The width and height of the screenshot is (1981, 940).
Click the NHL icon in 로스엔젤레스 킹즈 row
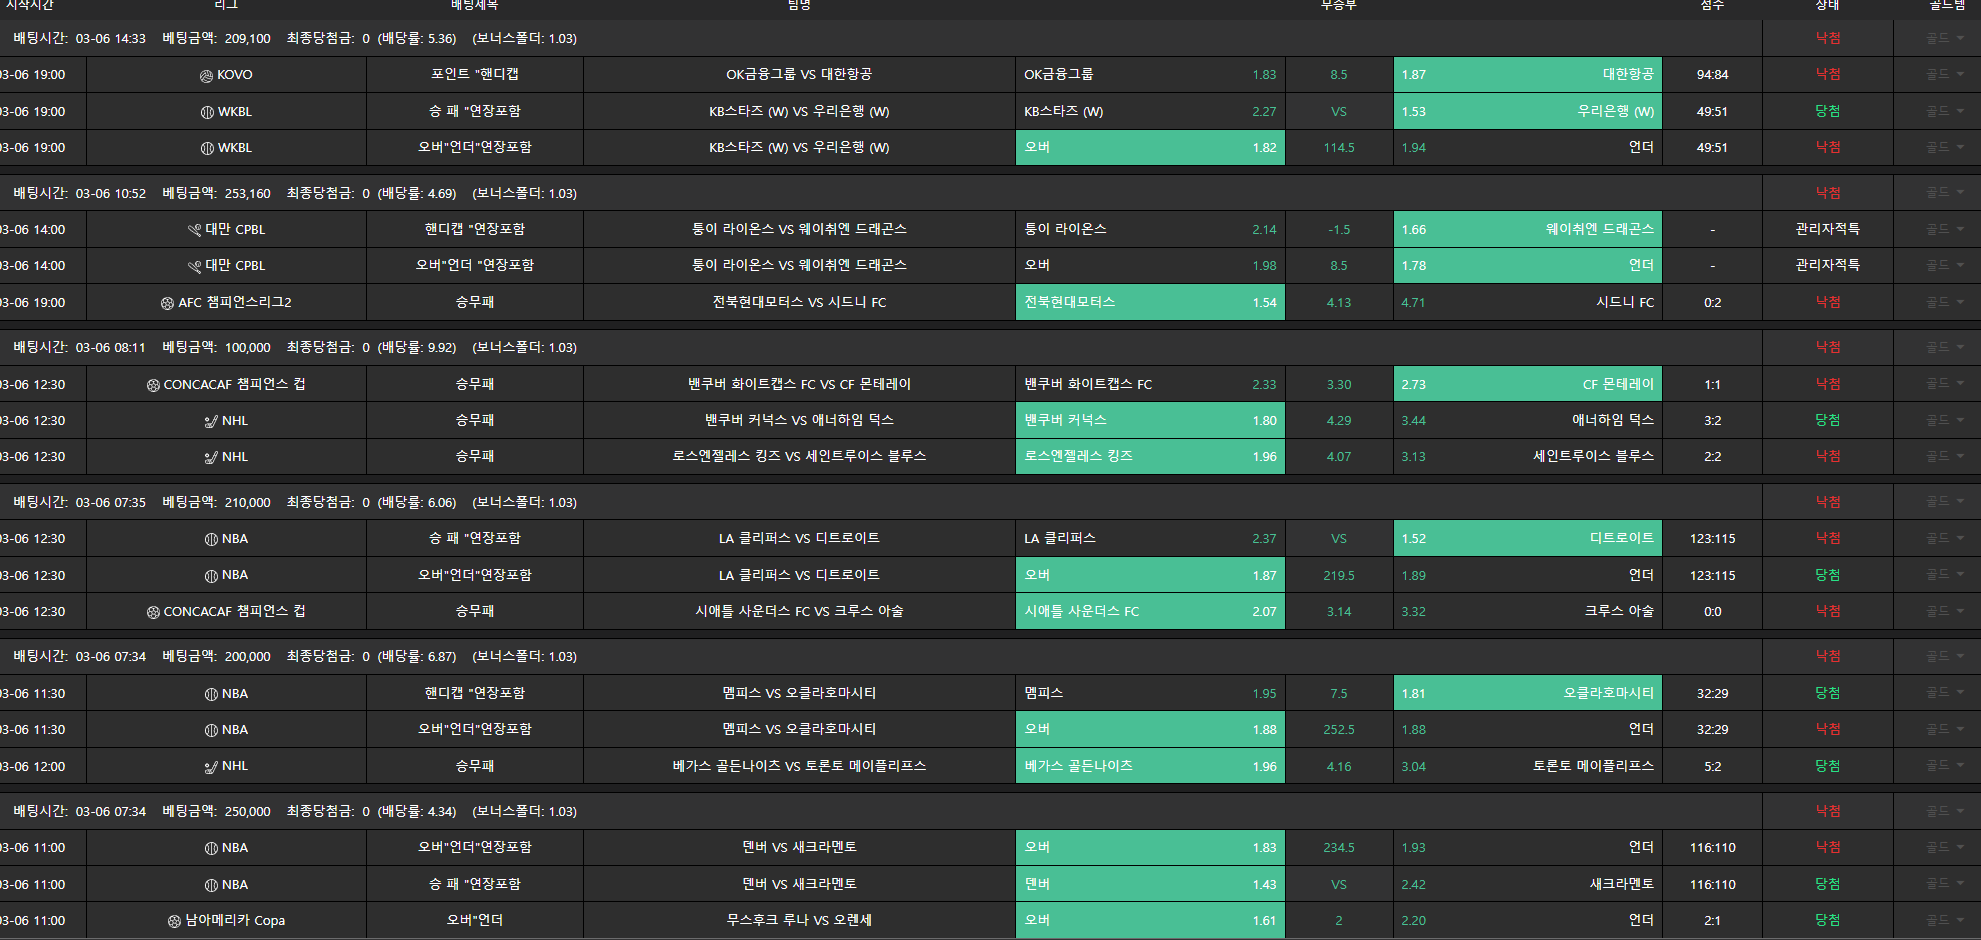tap(211, 458)
